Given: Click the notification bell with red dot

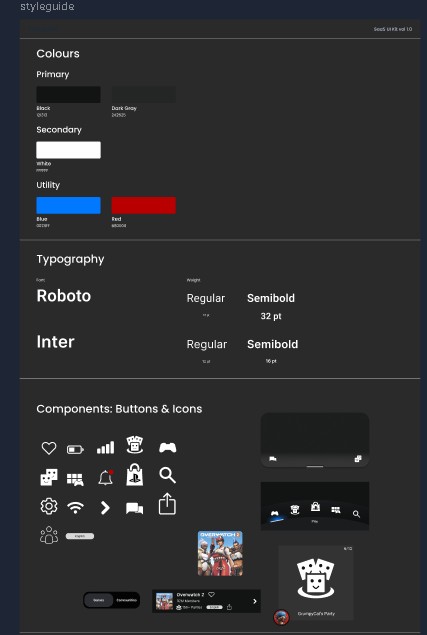Looking at the screenshot, I should click(106, 477).
